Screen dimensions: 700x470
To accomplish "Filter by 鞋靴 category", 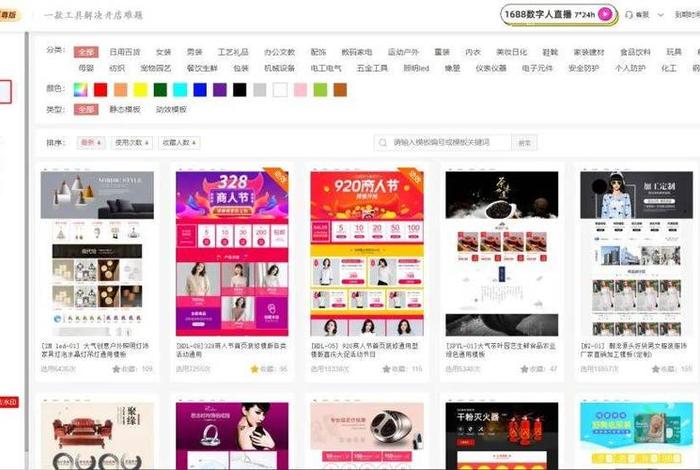I will pyautogui.click(x=550, y=52).
